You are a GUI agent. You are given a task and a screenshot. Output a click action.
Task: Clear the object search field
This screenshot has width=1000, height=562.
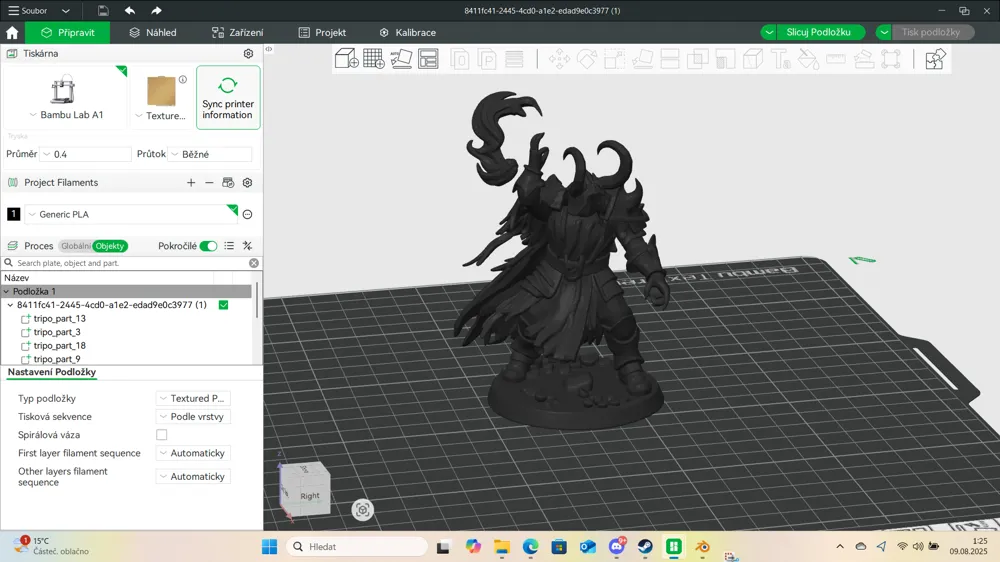click(x=254, y=263)
